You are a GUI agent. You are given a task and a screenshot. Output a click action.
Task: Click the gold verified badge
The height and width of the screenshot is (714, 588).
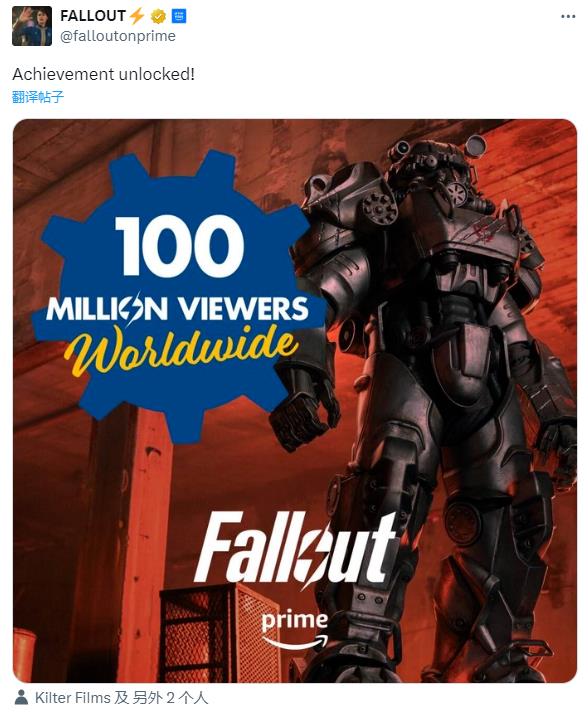158,17
